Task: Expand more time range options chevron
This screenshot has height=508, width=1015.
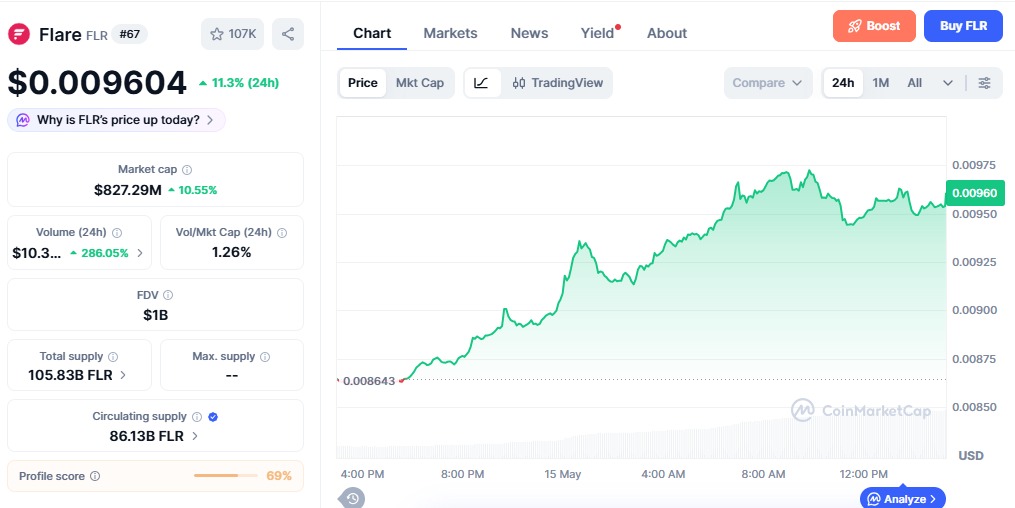Action: pos(948,83)
